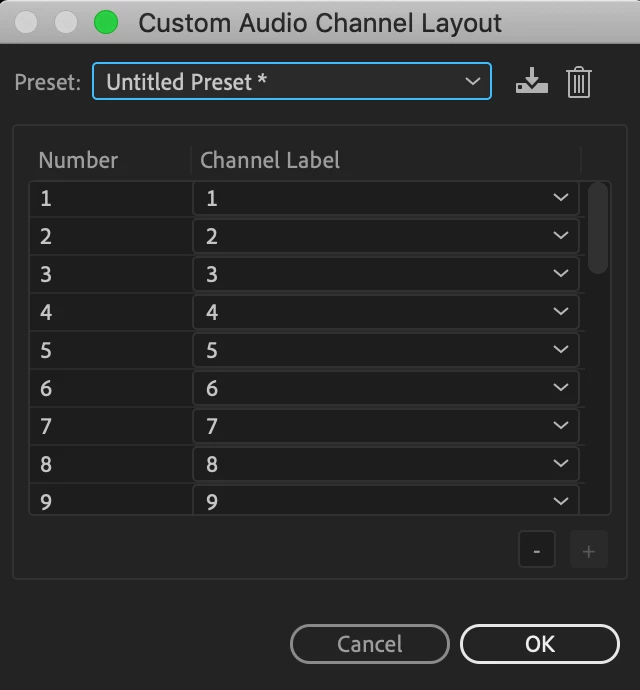Click the Delete Preset trash icon

(x=578, y=82)
